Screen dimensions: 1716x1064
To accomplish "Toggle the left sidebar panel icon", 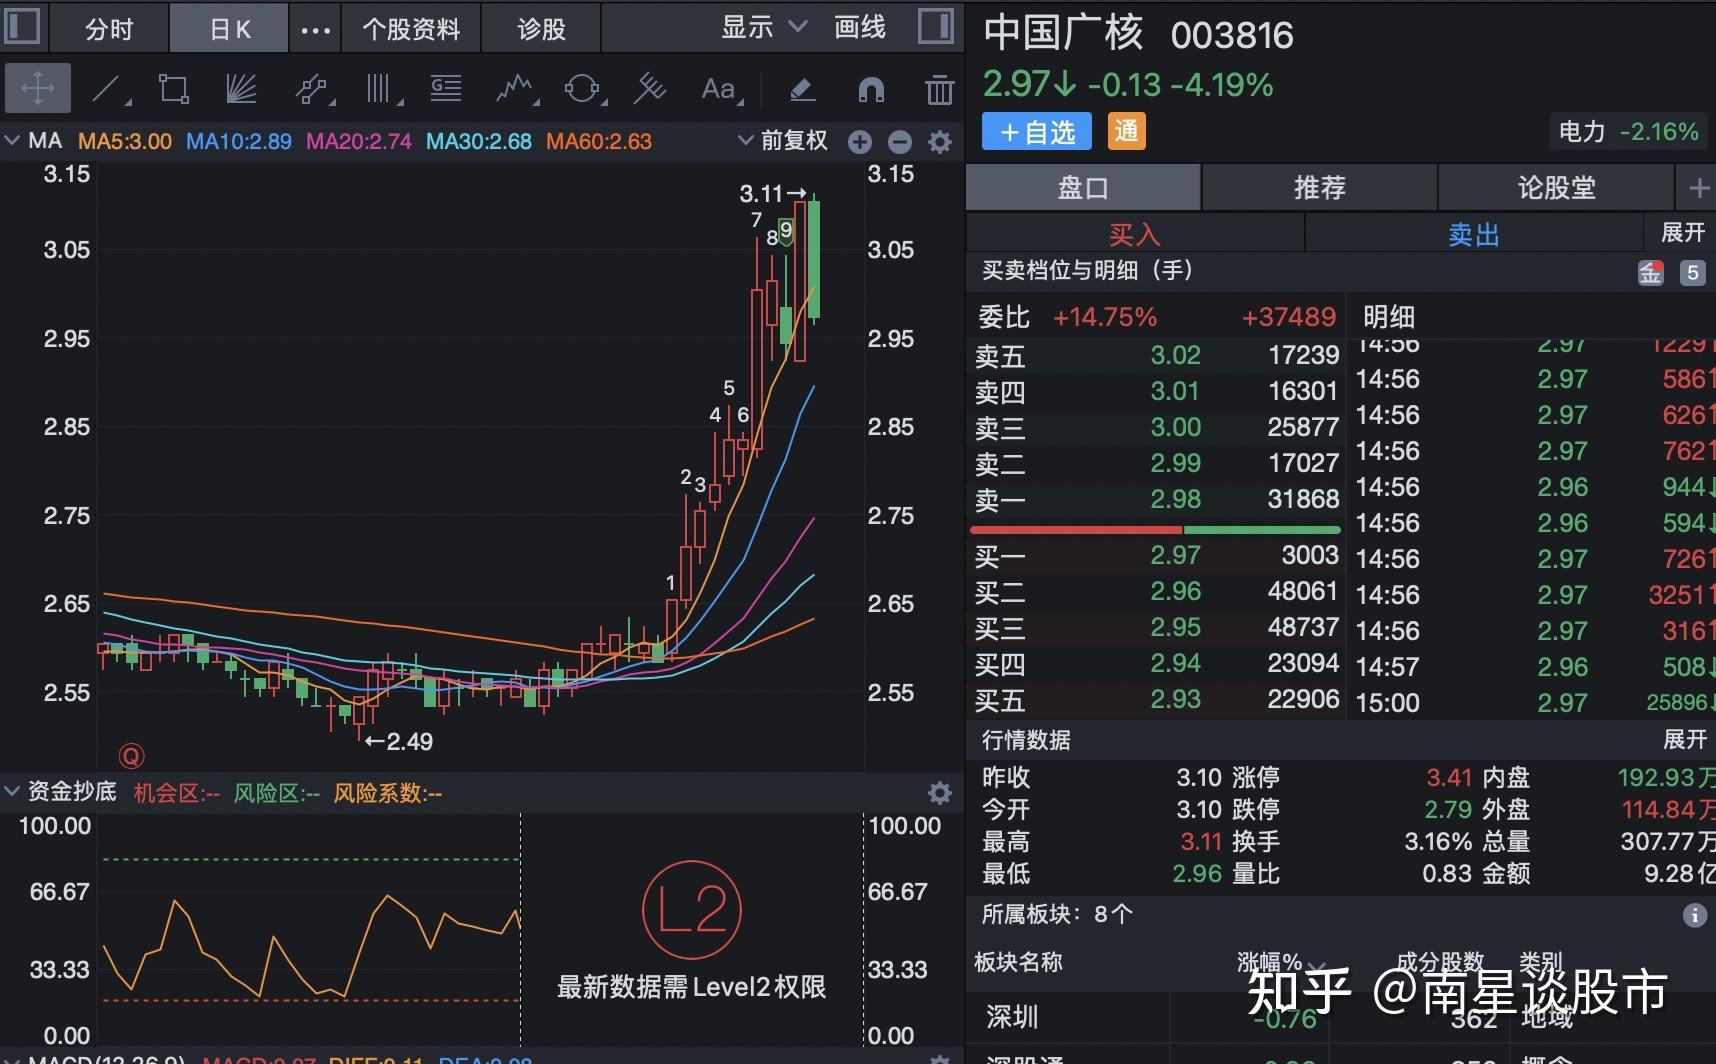I will click(x=22, y=26).
